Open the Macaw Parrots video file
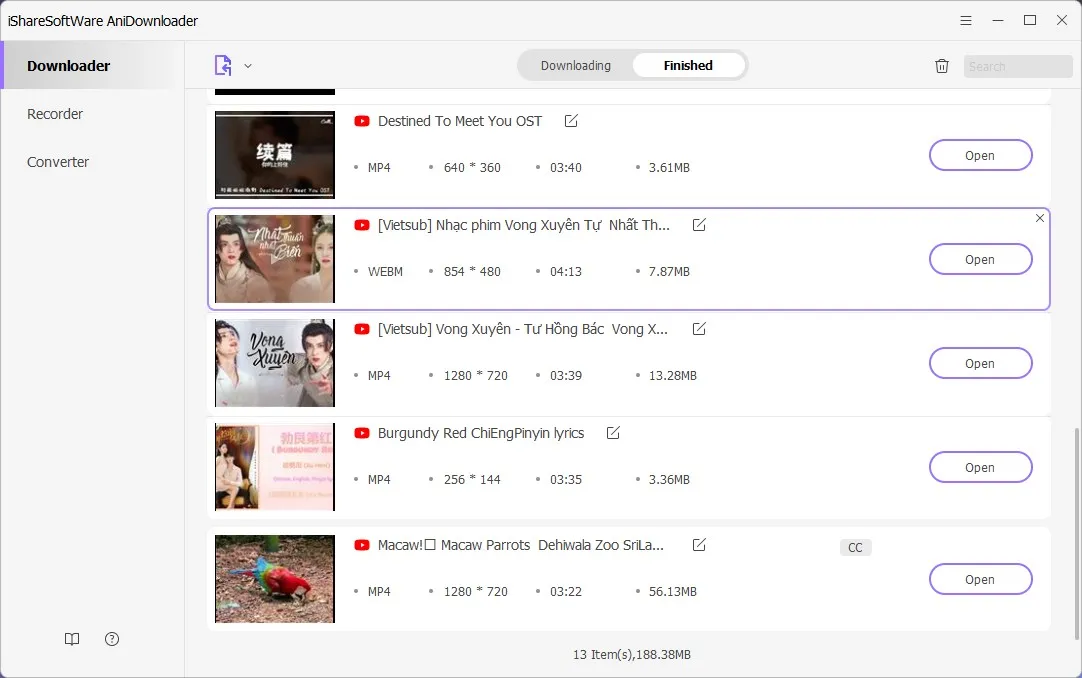Viewport: 1082px width, 678px height. [x=981, y=579]
